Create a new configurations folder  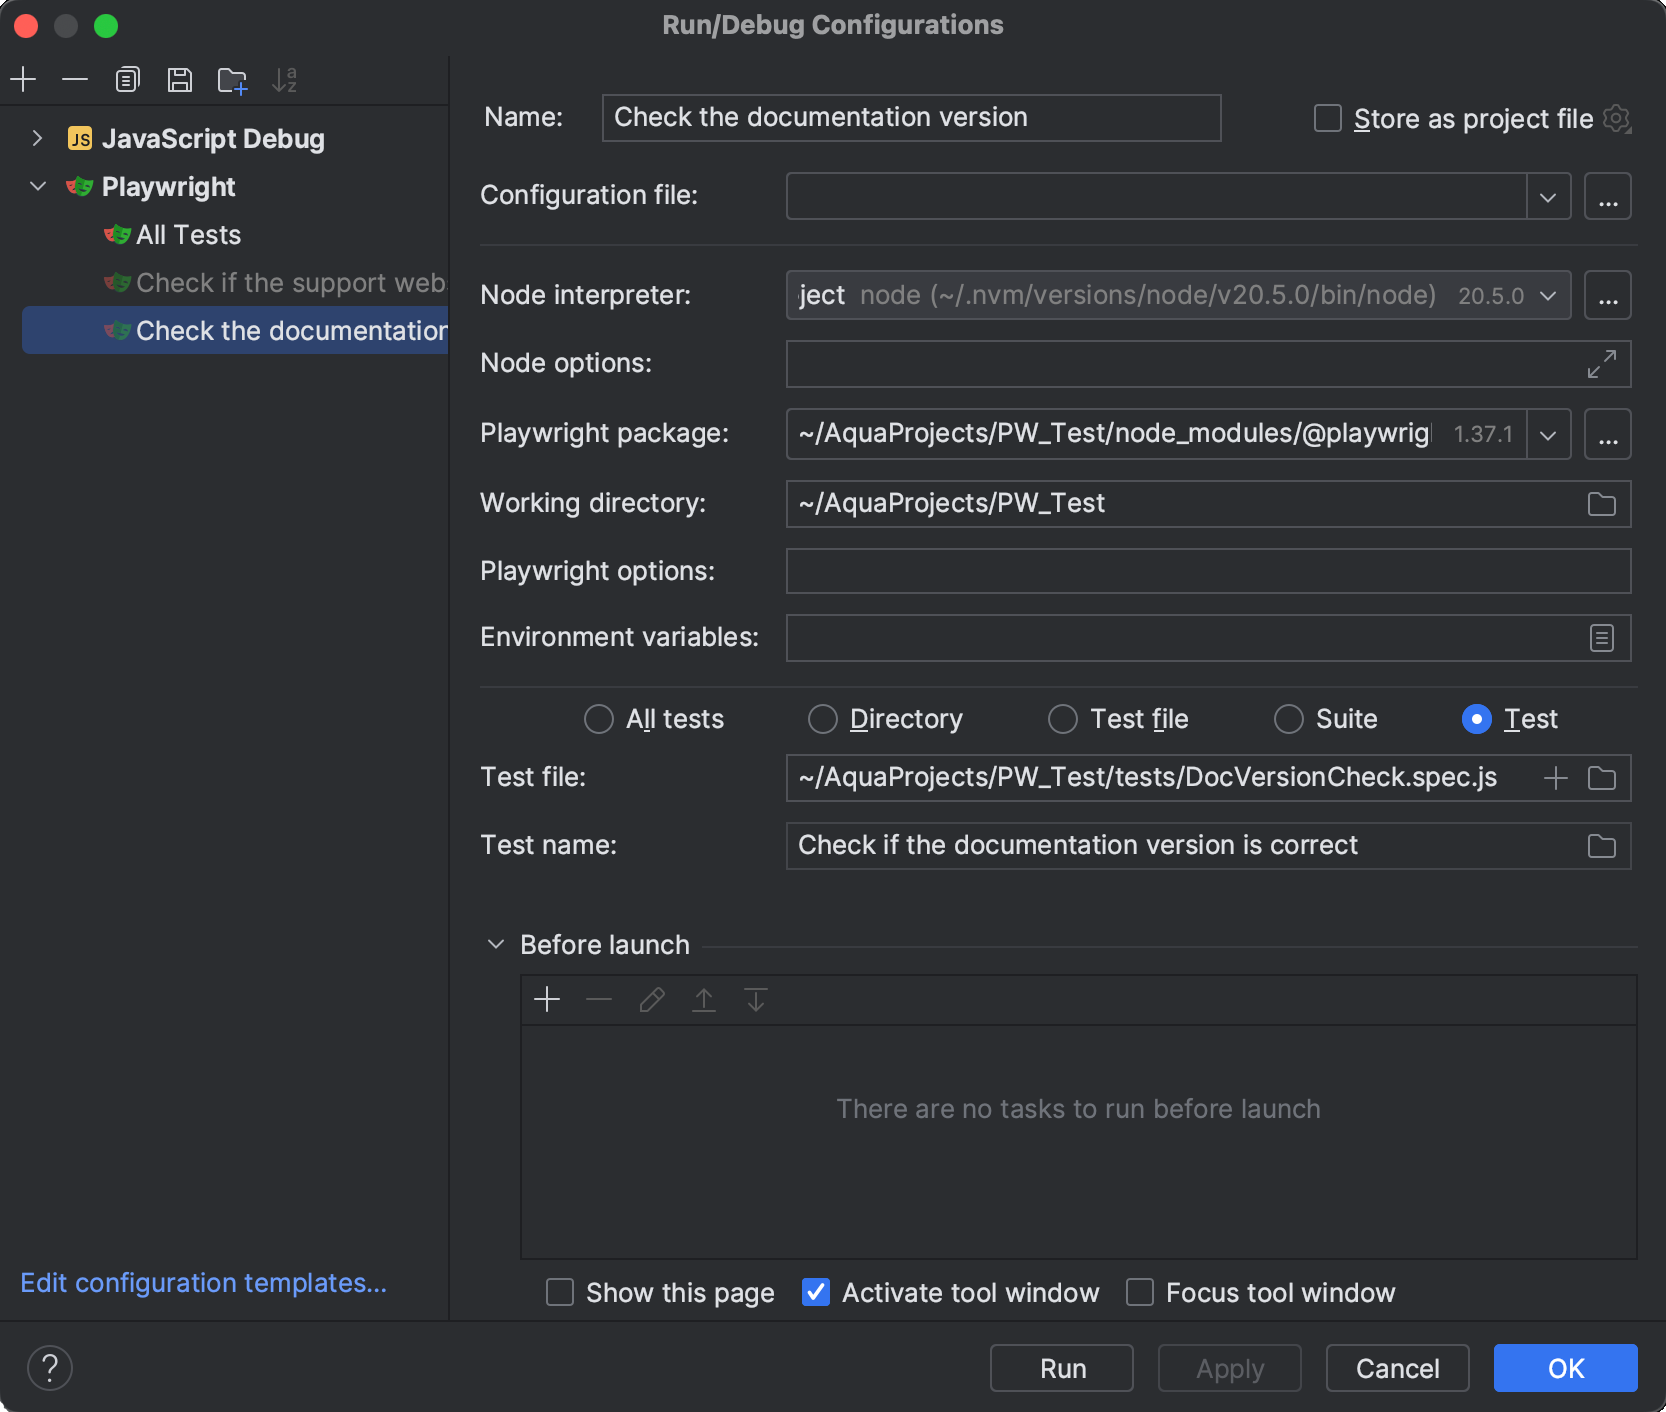click(232, 79)
